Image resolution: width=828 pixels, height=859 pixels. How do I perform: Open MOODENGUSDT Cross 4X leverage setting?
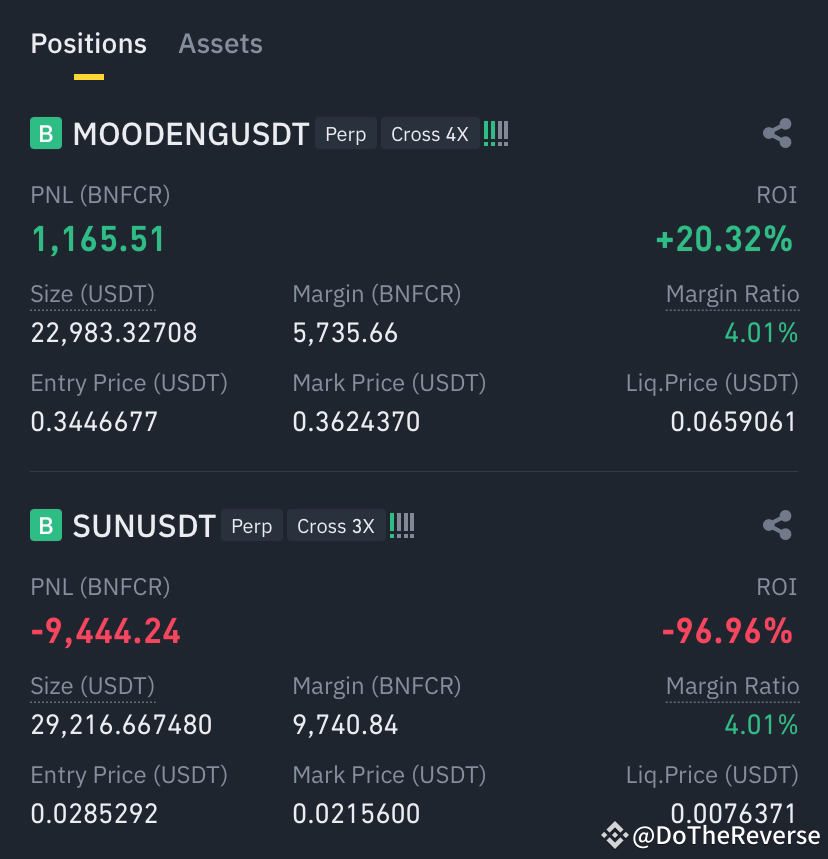[430, 134]
